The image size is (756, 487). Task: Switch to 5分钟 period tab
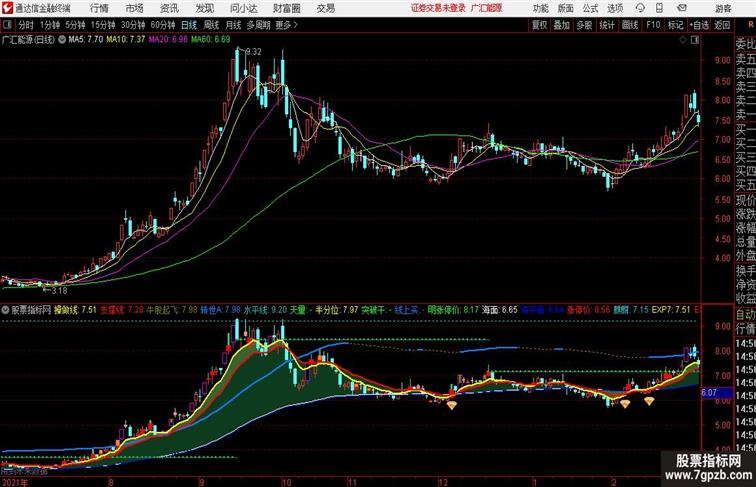point(75,25)
